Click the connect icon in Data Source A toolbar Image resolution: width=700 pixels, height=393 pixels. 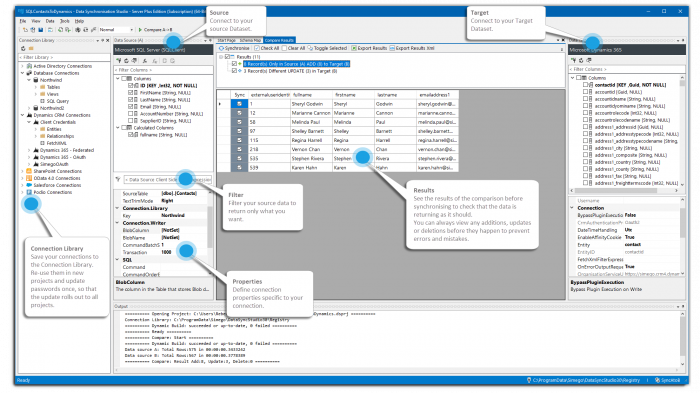pos(119,61)
